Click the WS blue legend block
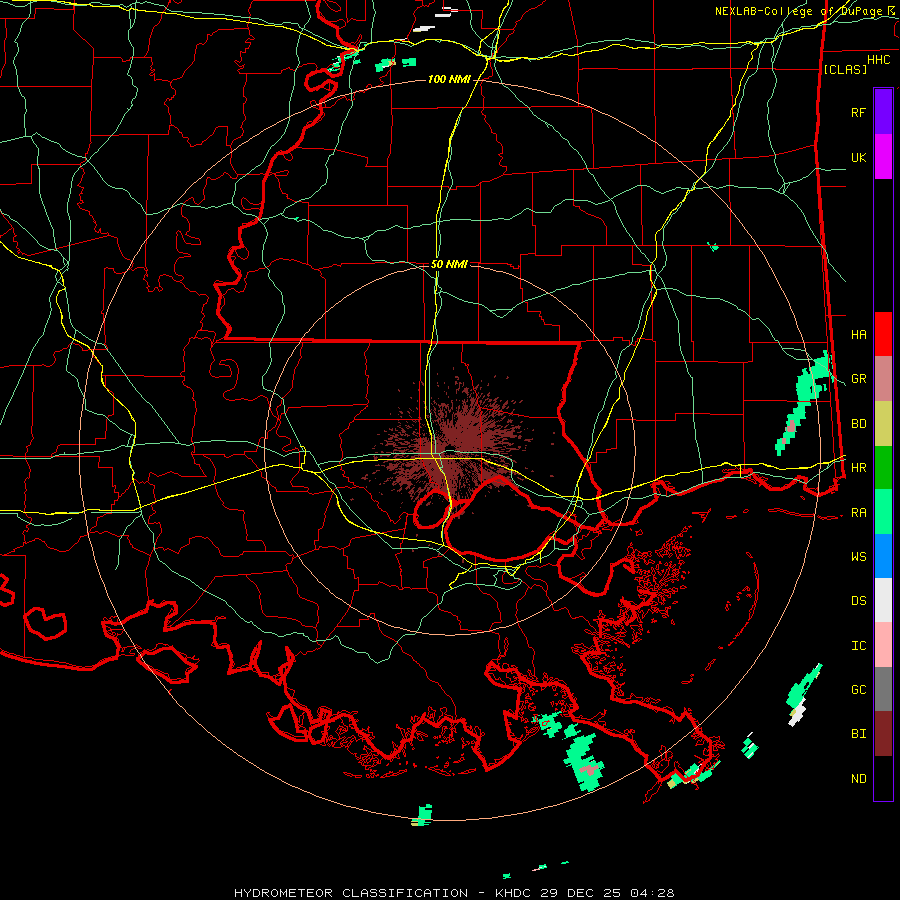Viewport: 900px width, 900px height. pos(883,556)
